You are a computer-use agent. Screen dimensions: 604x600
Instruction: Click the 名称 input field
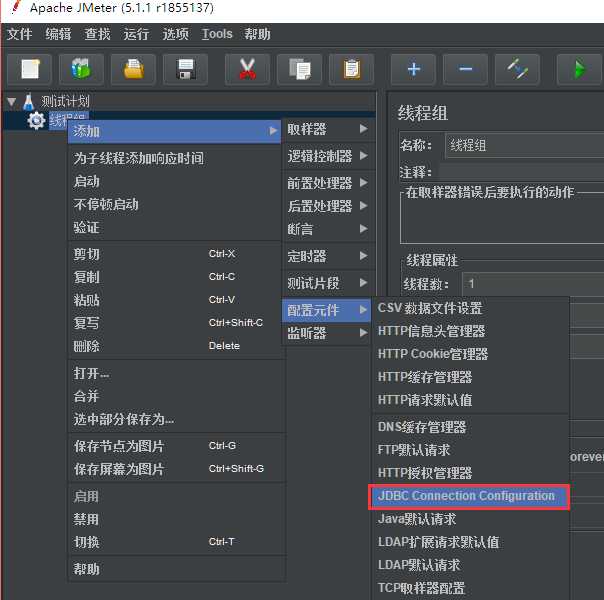click(x=524, y=146)
